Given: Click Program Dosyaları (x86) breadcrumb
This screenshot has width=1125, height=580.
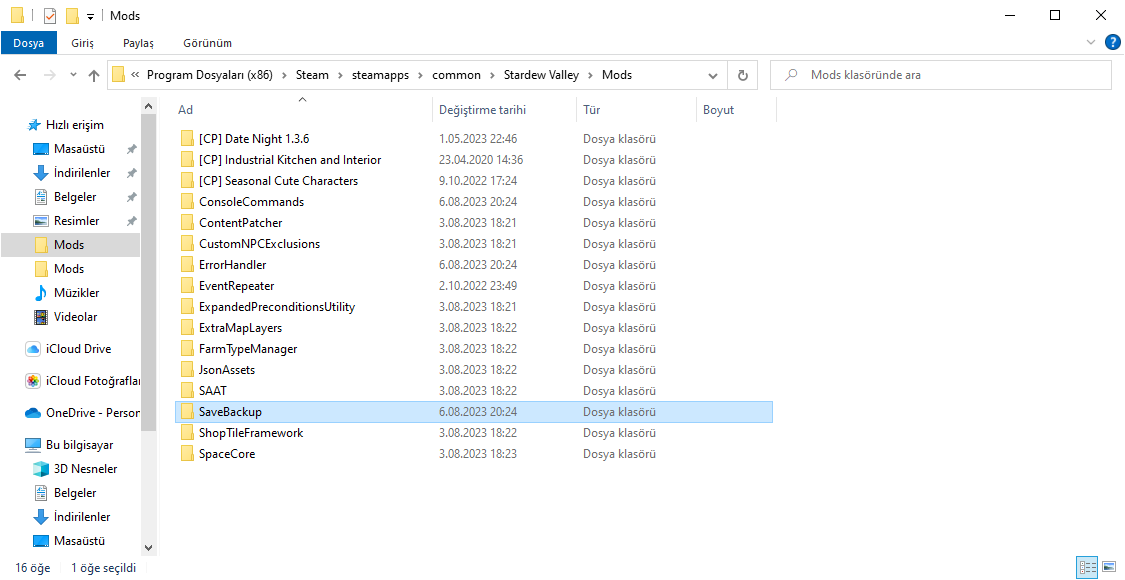Looking at the screenshot, I should (210, 75).
